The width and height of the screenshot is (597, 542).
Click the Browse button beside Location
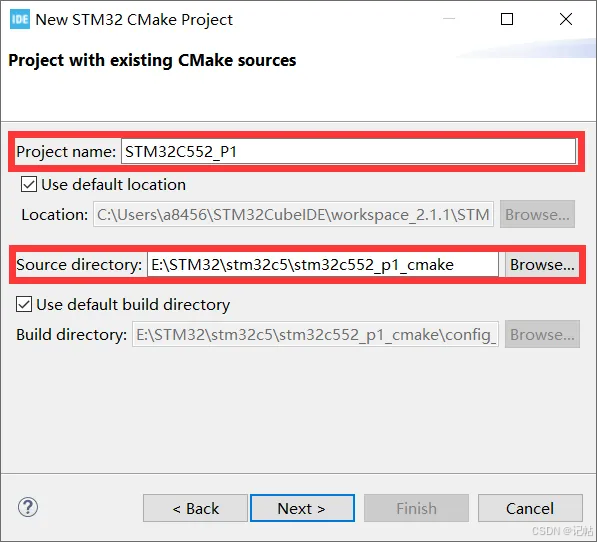(x=537, y=214)
